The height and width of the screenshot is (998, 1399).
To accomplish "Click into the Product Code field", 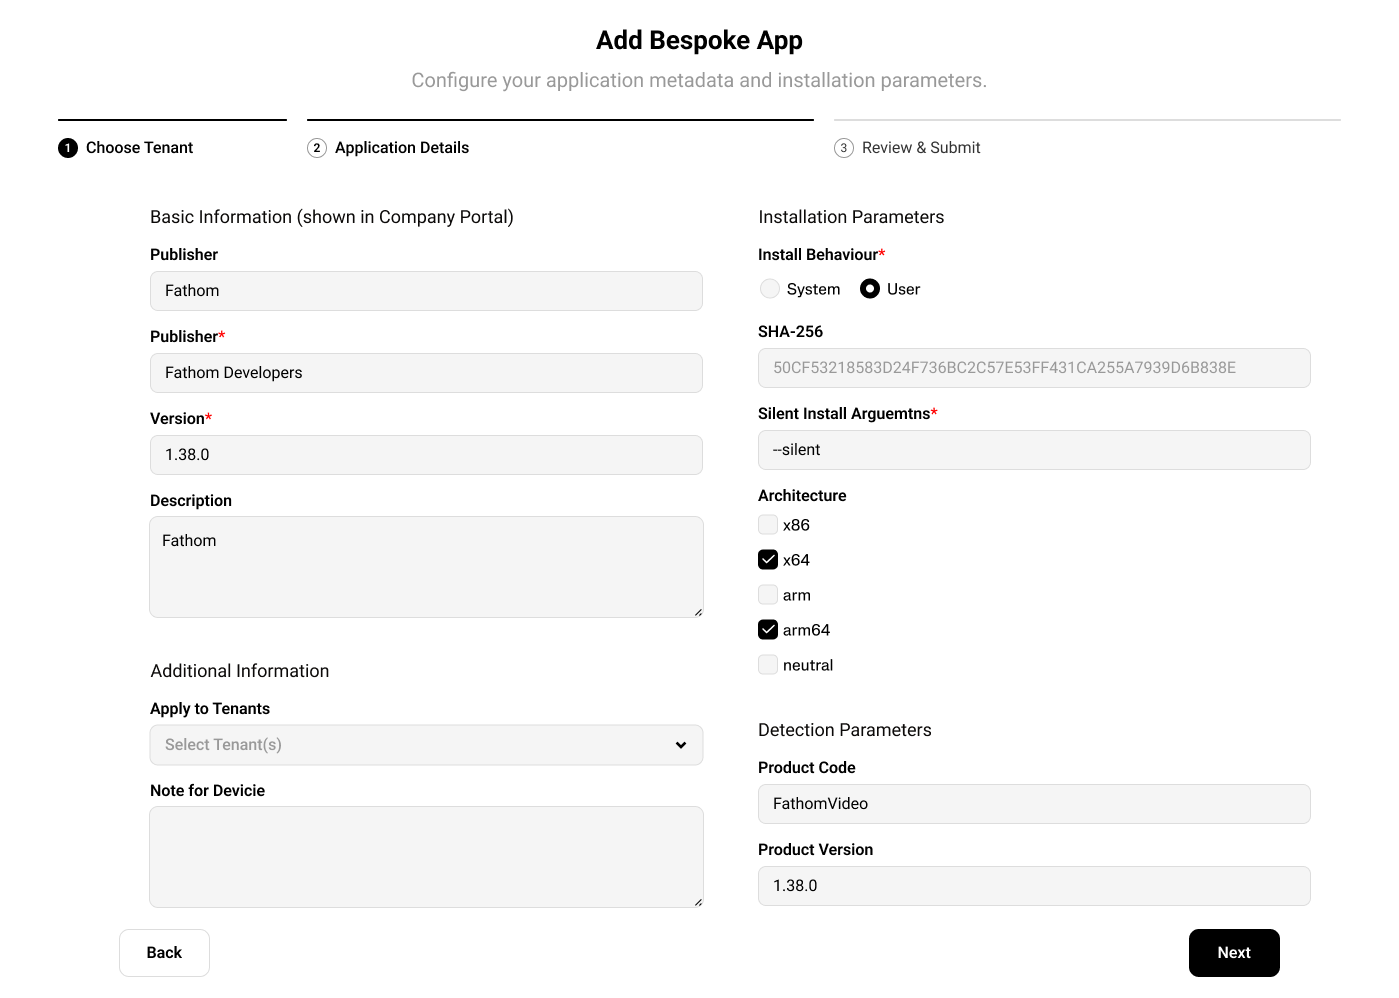I will [1034, 804].
